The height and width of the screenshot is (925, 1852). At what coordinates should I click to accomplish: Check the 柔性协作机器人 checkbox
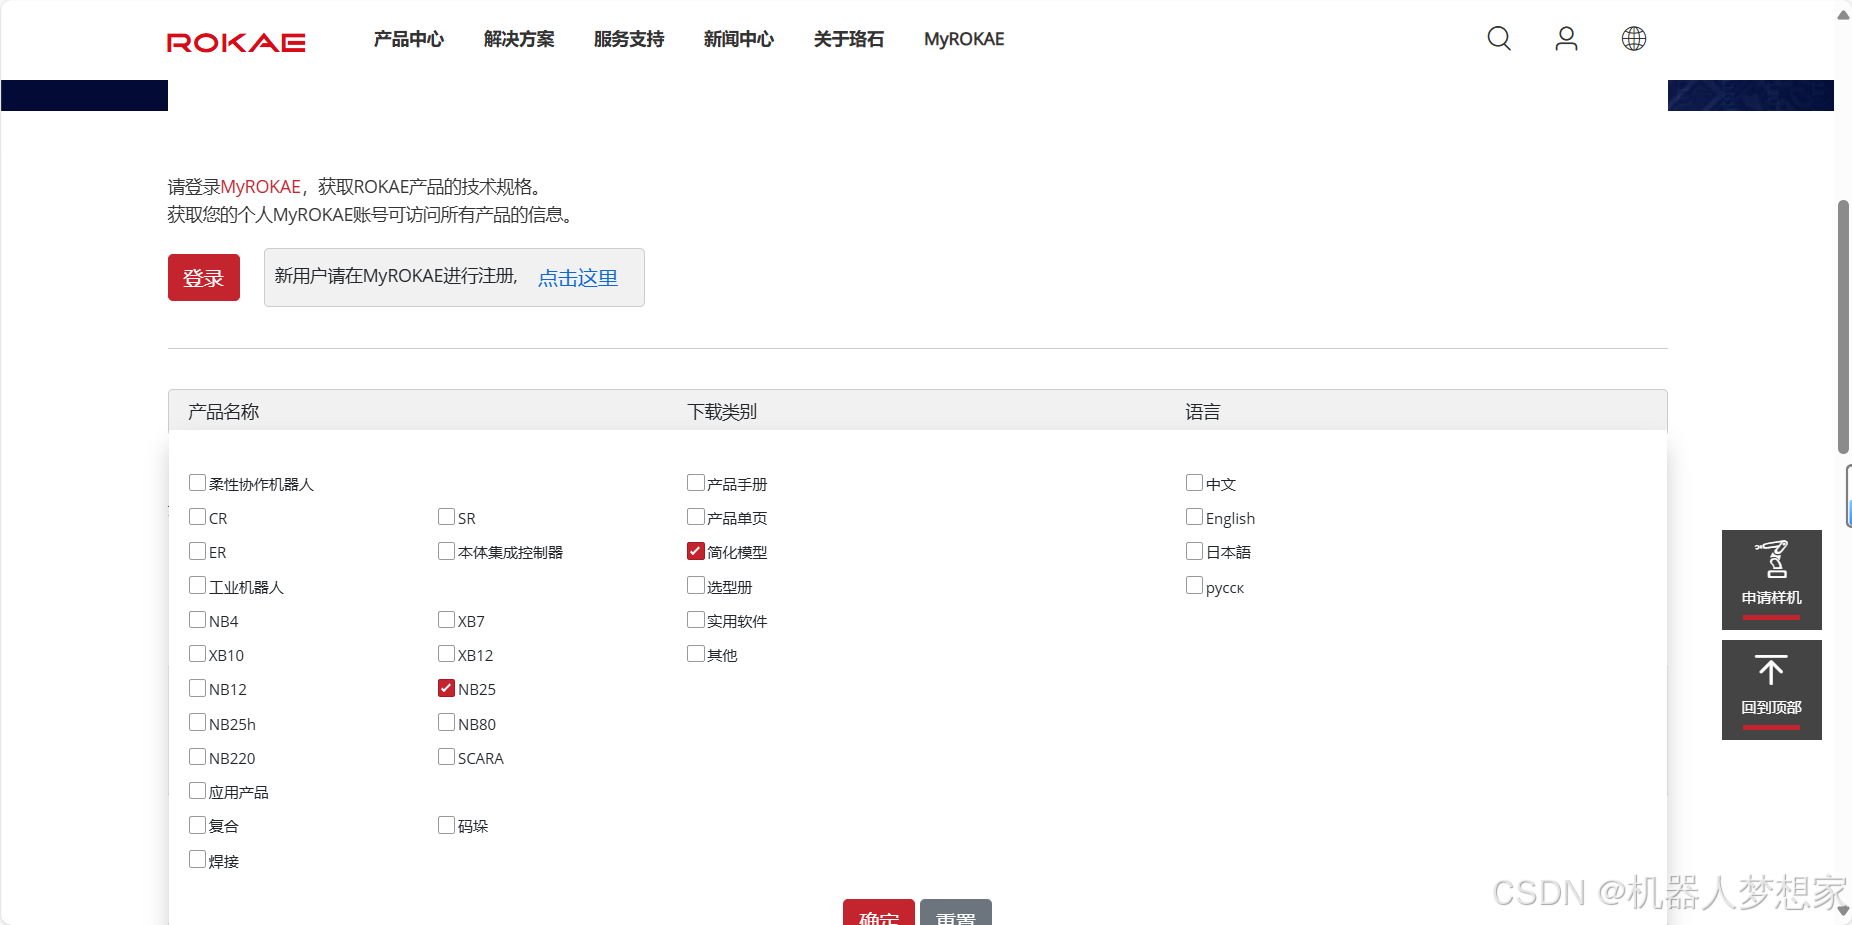(197, 483)
